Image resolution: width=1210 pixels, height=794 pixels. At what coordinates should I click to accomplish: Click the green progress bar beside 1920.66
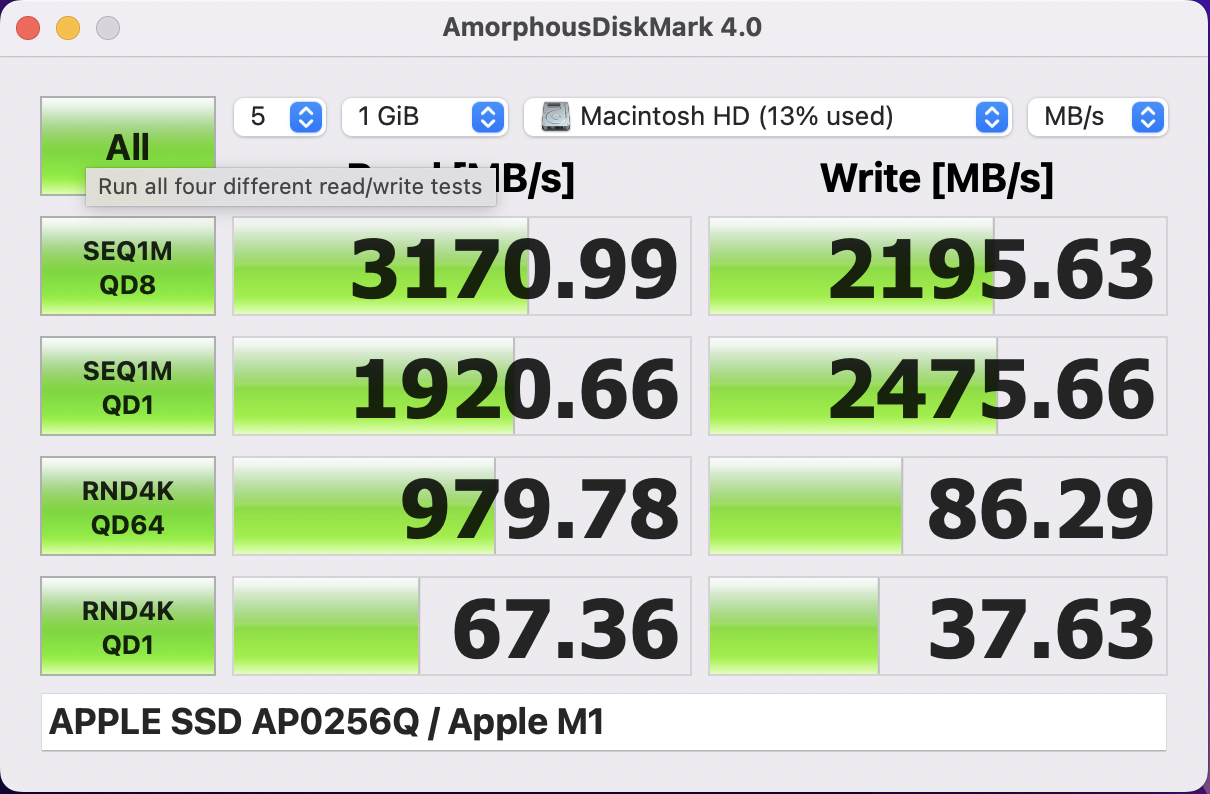point(370,386)
